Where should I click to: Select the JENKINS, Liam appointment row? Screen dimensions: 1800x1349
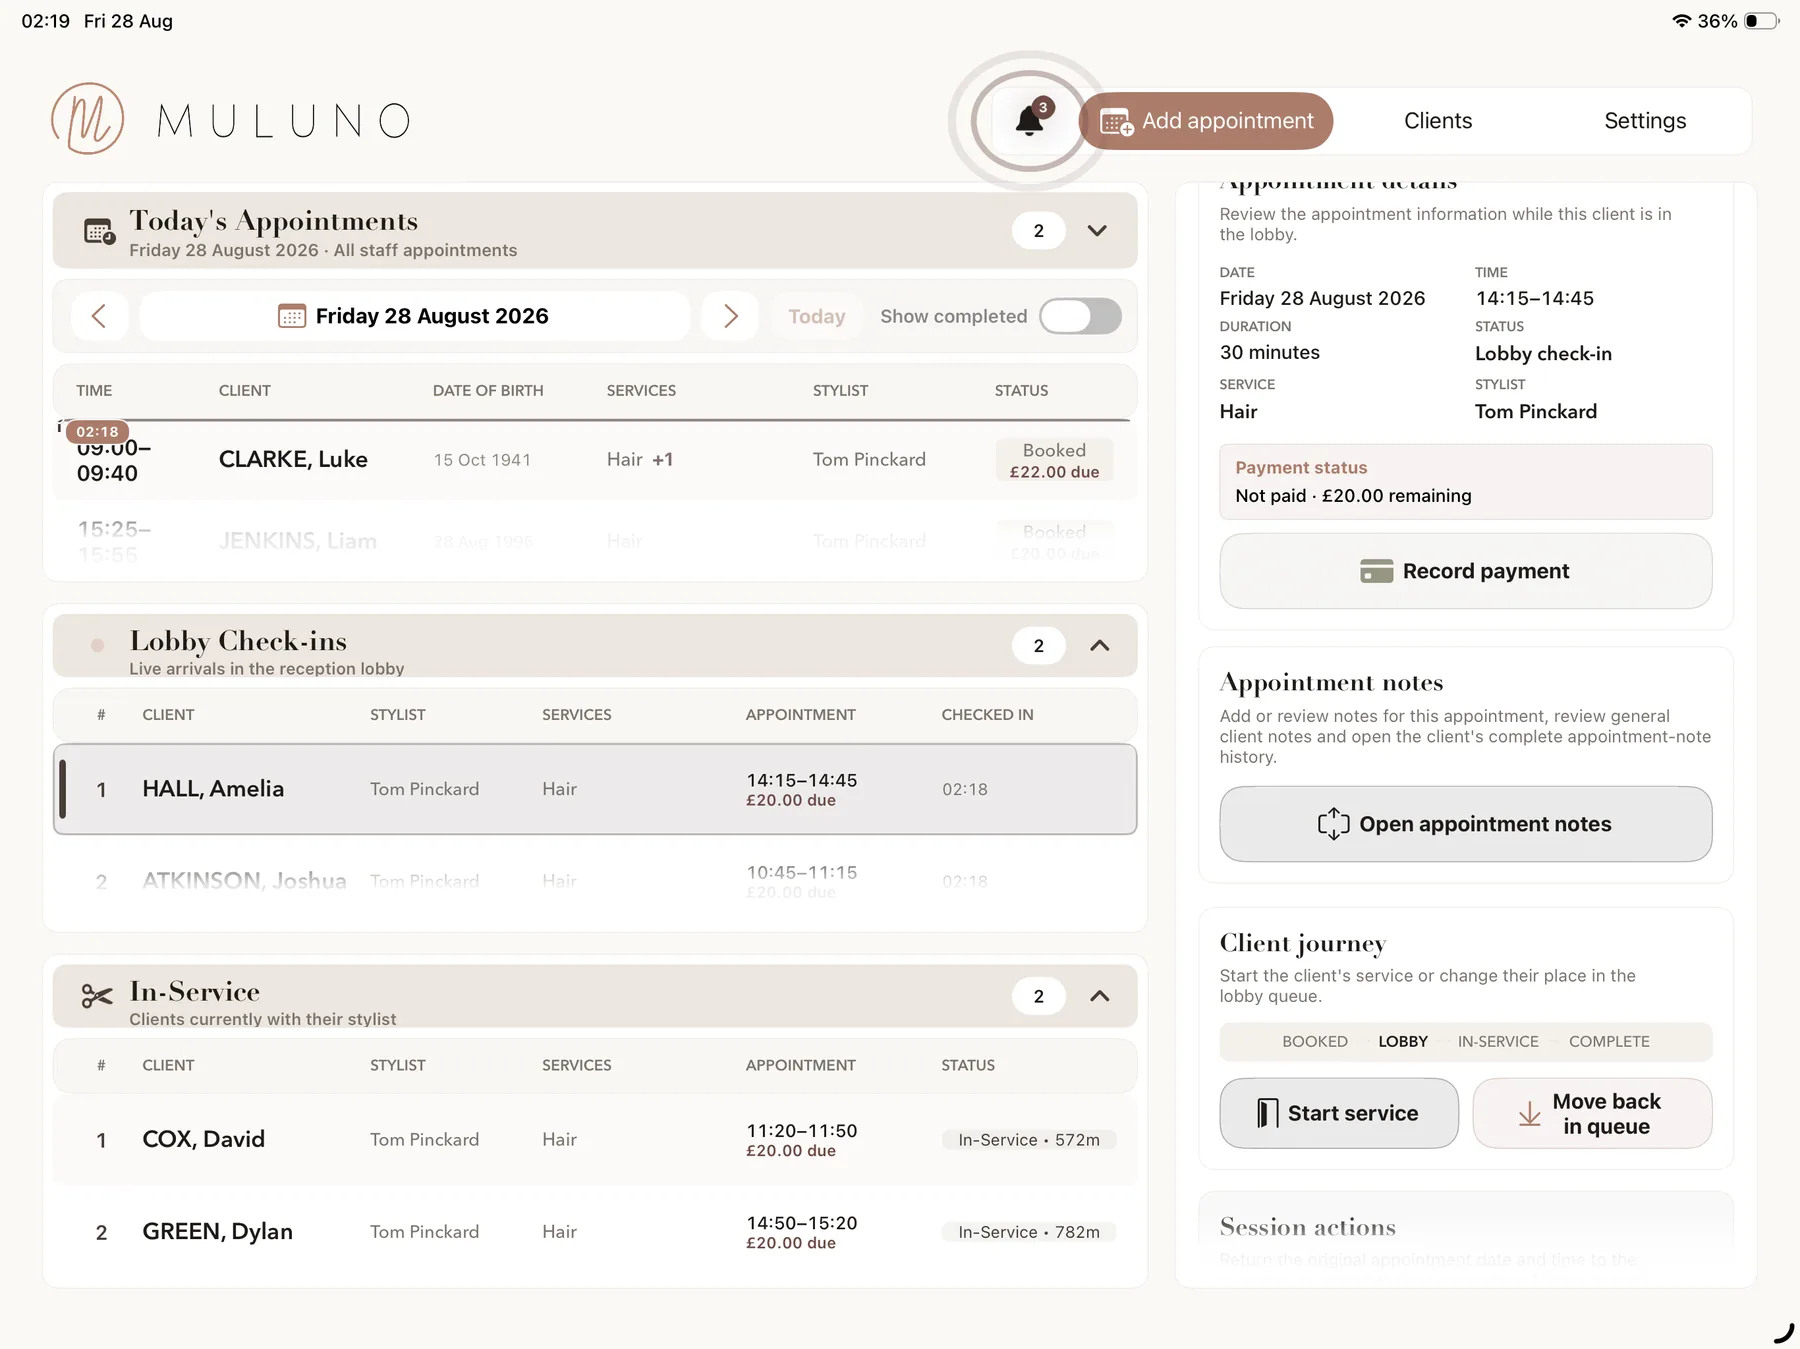coord(594,541)
